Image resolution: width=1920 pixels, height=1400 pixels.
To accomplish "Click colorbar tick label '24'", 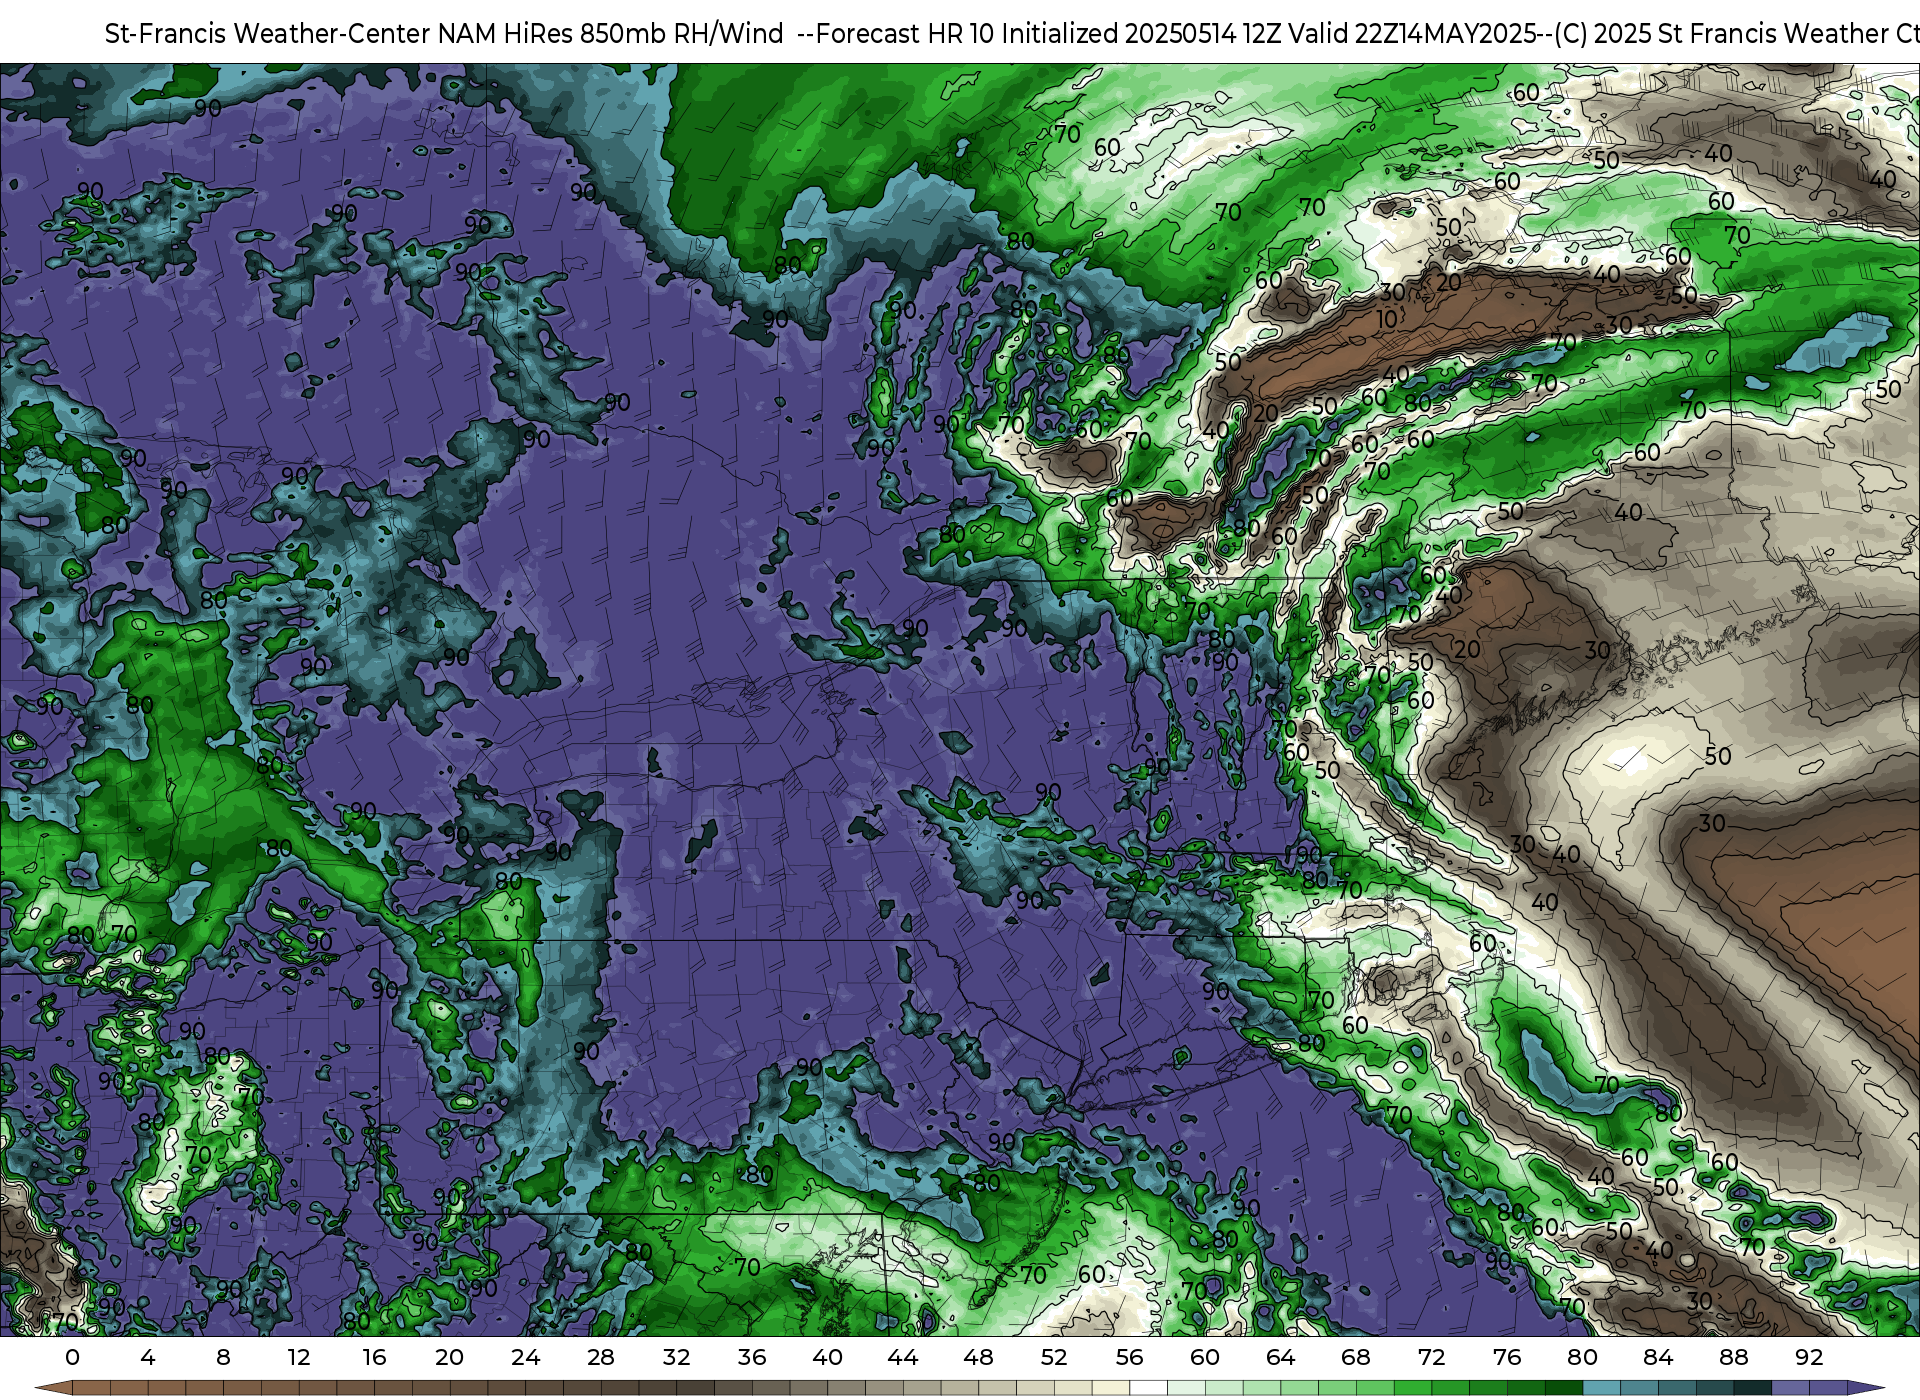I will [x=525, y=1357].
